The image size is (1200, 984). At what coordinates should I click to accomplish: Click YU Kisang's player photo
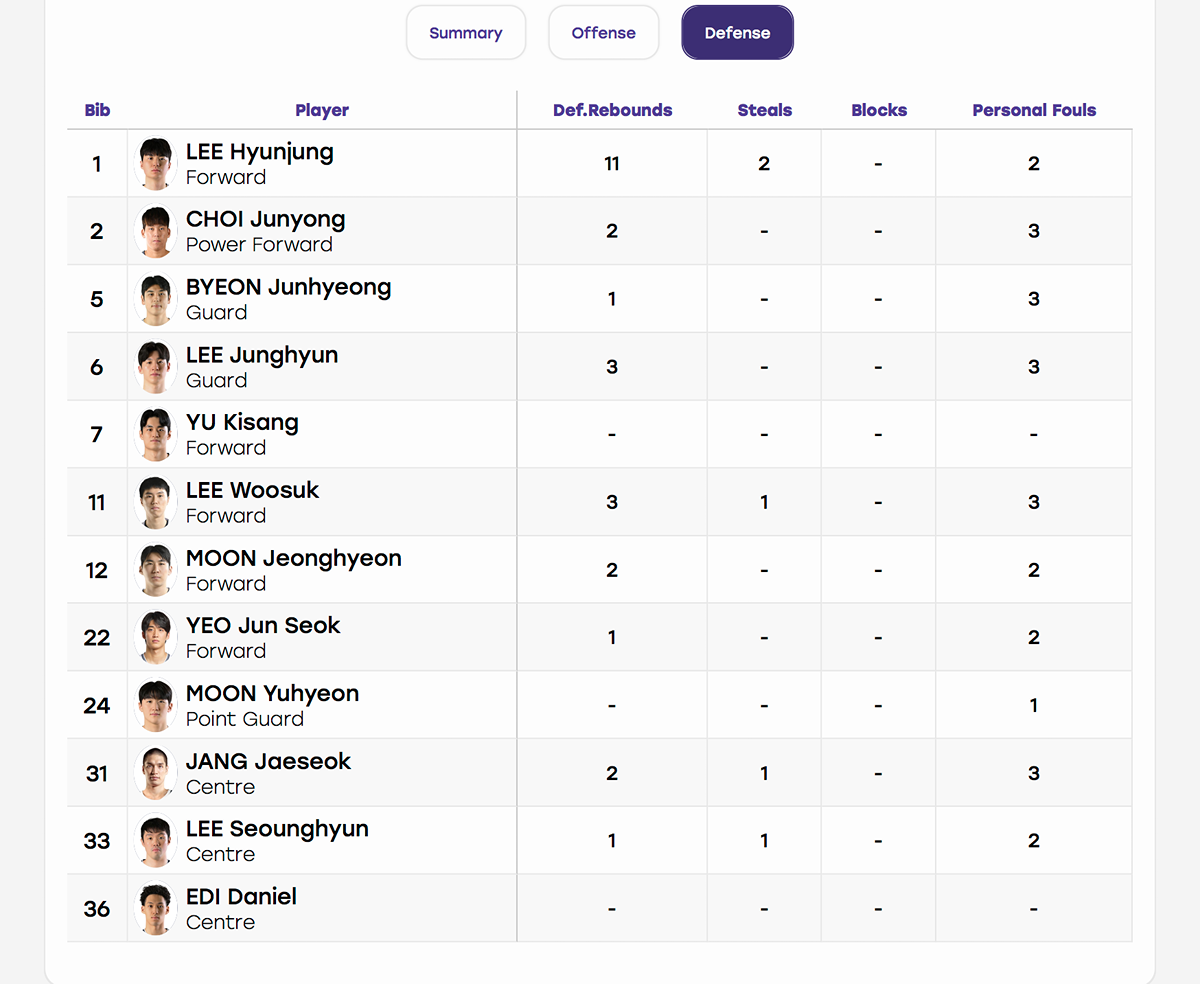coord(156,435)
